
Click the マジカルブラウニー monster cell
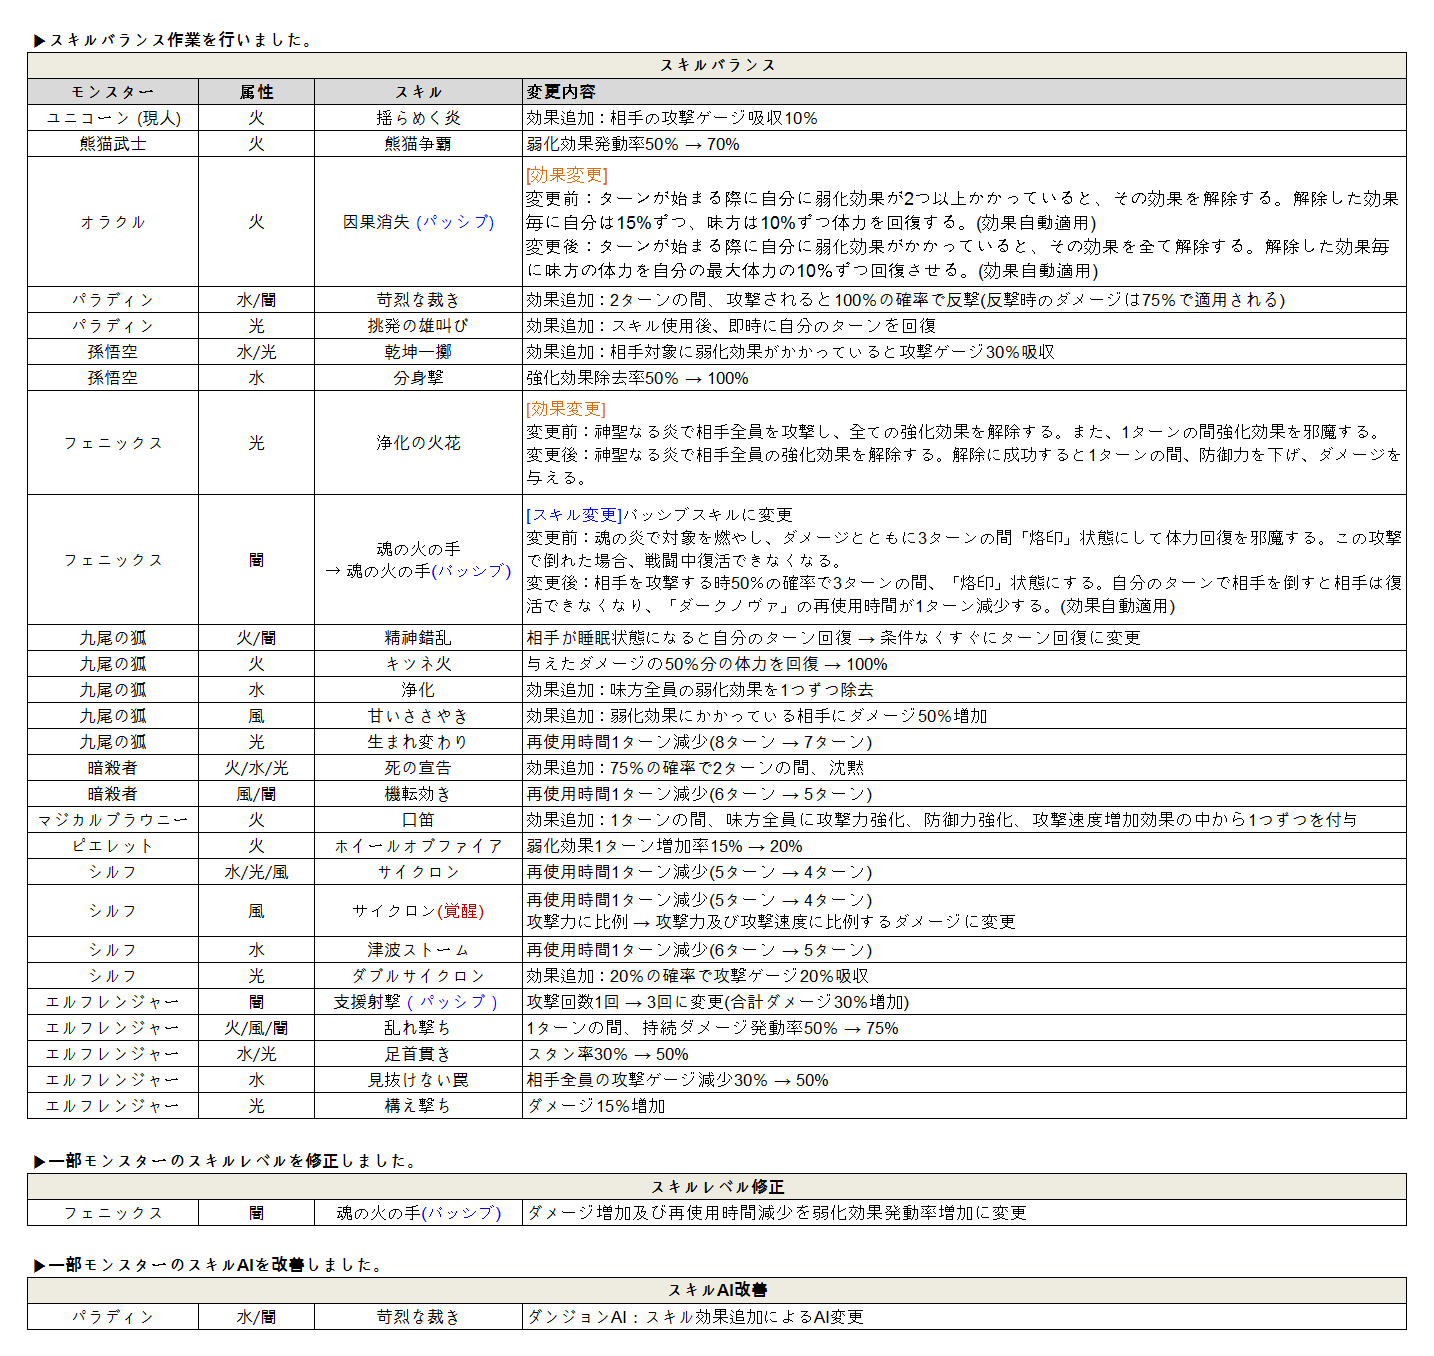(x=113, y=820)
